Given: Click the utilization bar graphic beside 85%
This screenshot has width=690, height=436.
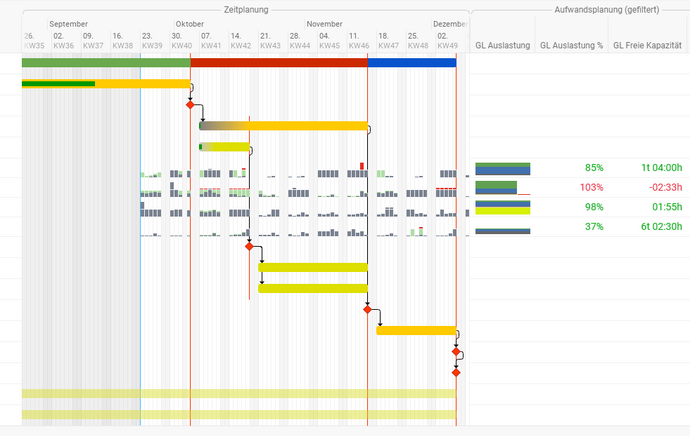Looking at the screenshot, I should click(x=502, y=168).
